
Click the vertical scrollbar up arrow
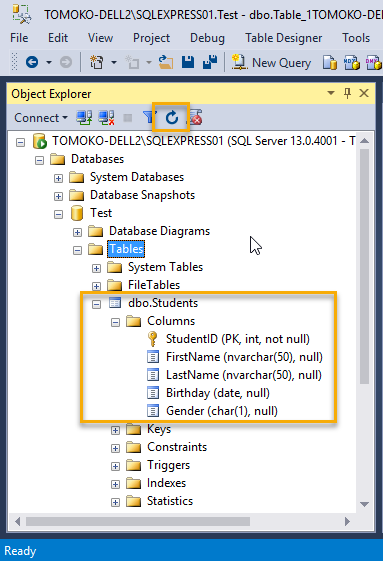pyautogui.click(x=364, y=141)
